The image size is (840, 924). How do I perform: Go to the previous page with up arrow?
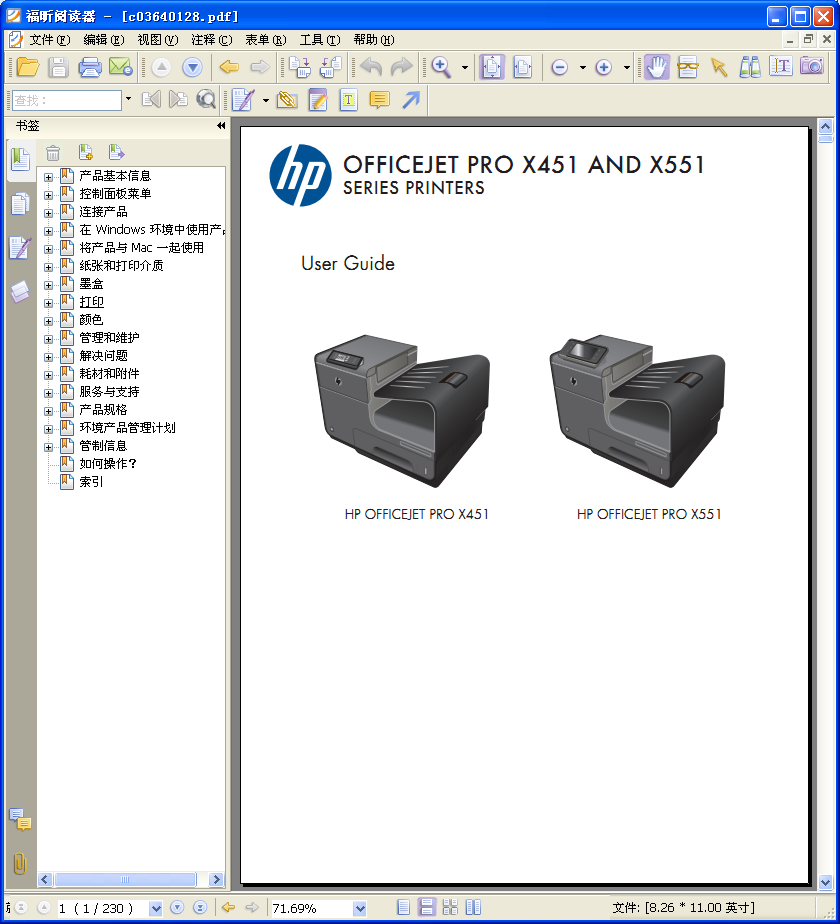(161, 67)
